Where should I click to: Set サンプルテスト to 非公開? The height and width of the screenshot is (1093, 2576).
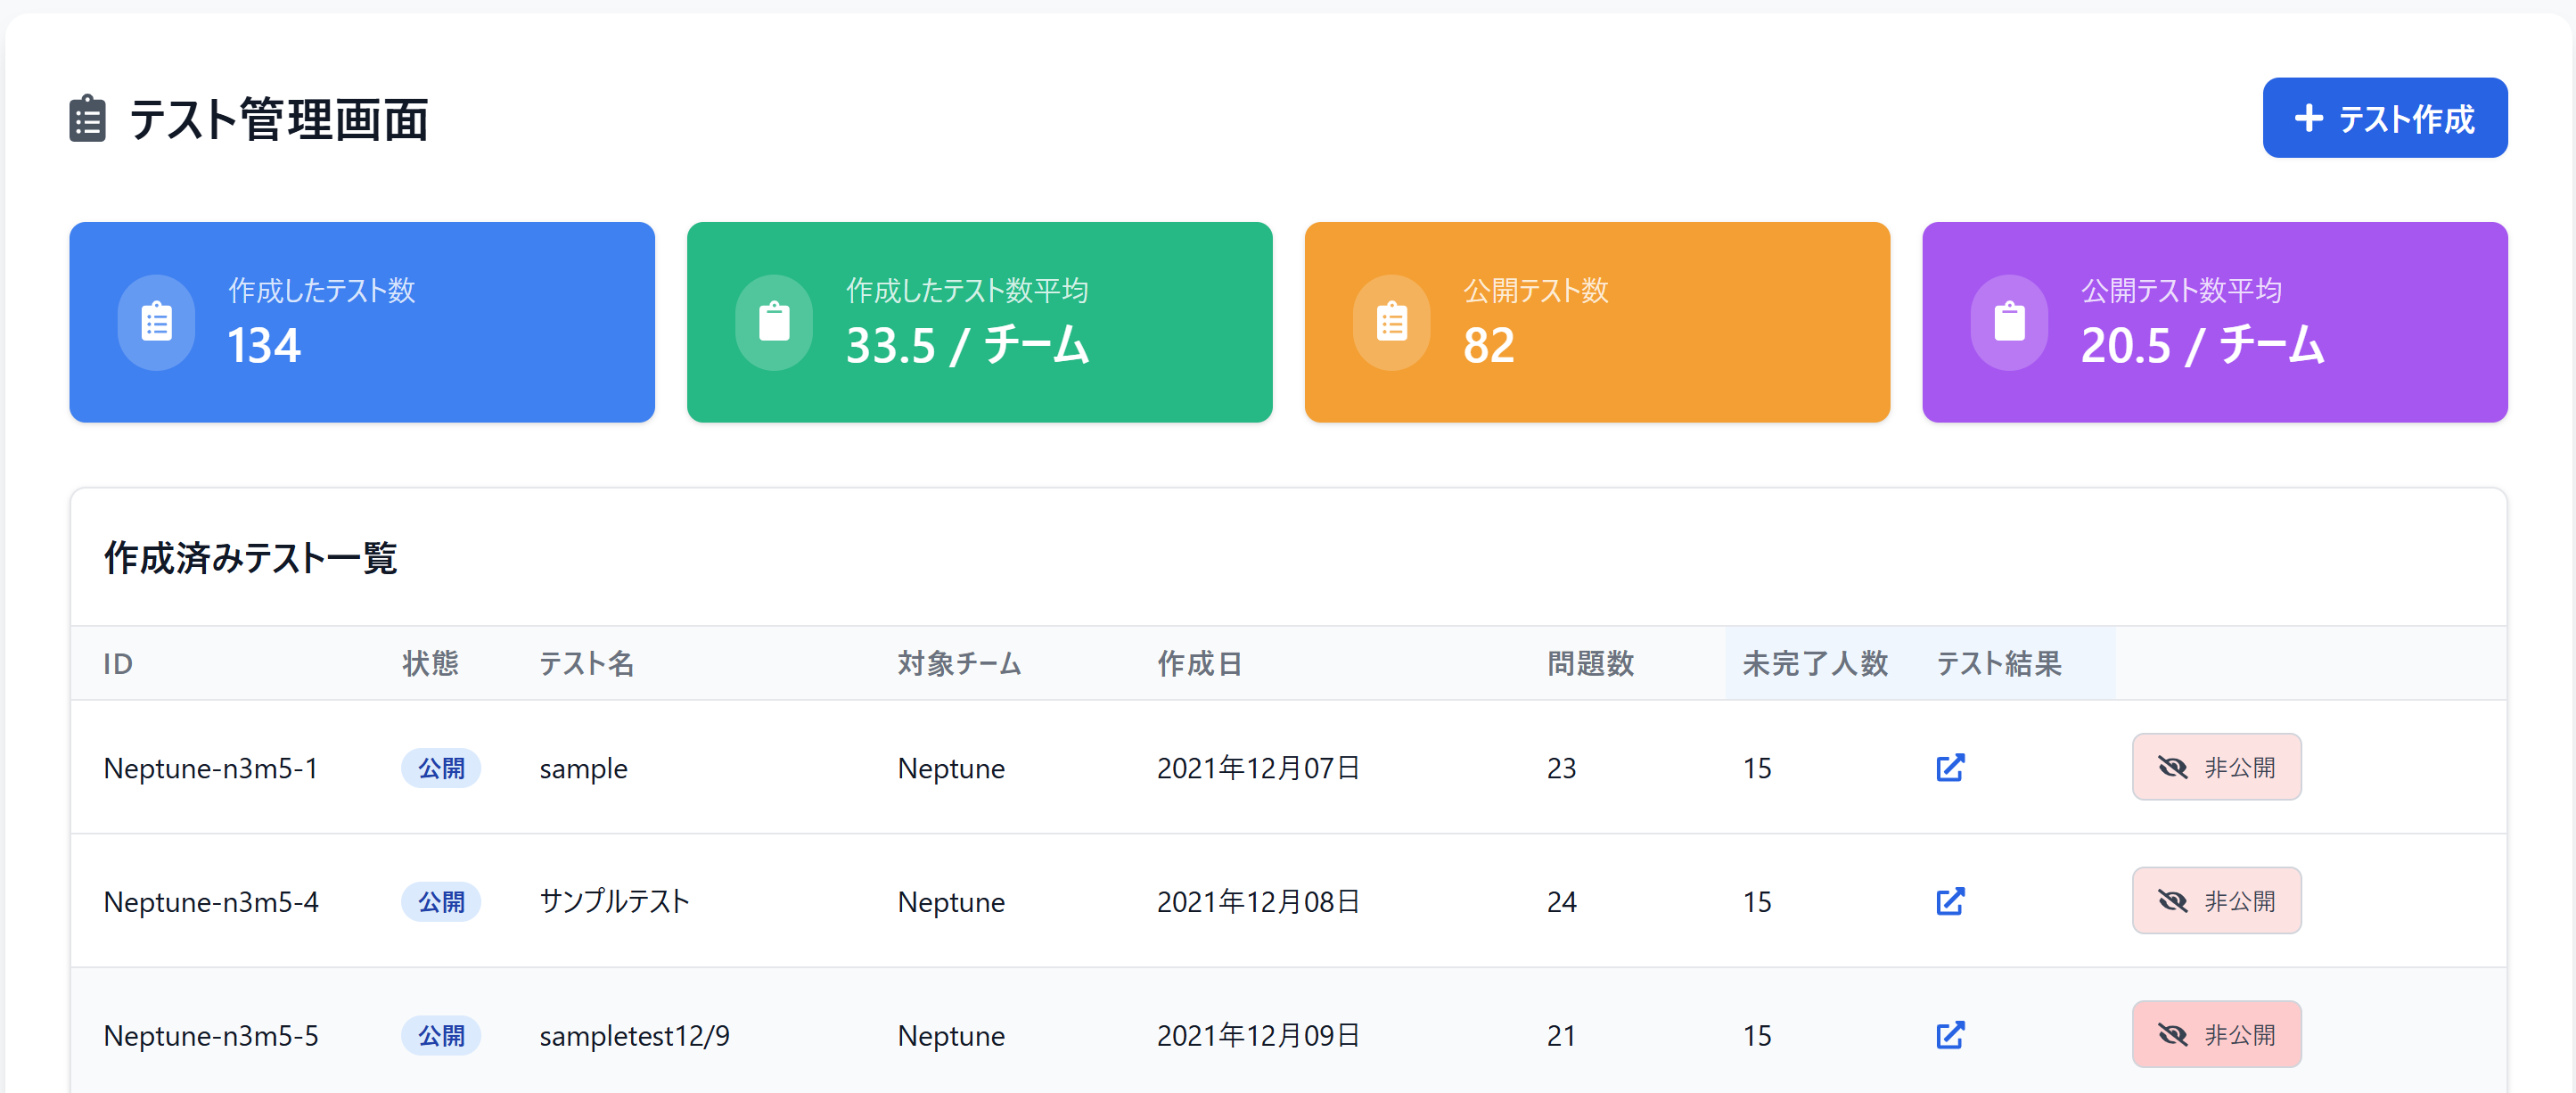pyautogui.click(x=2216, y=901)
